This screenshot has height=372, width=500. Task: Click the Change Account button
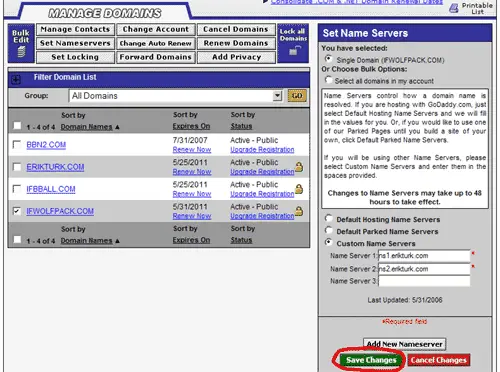pos(156,29)
